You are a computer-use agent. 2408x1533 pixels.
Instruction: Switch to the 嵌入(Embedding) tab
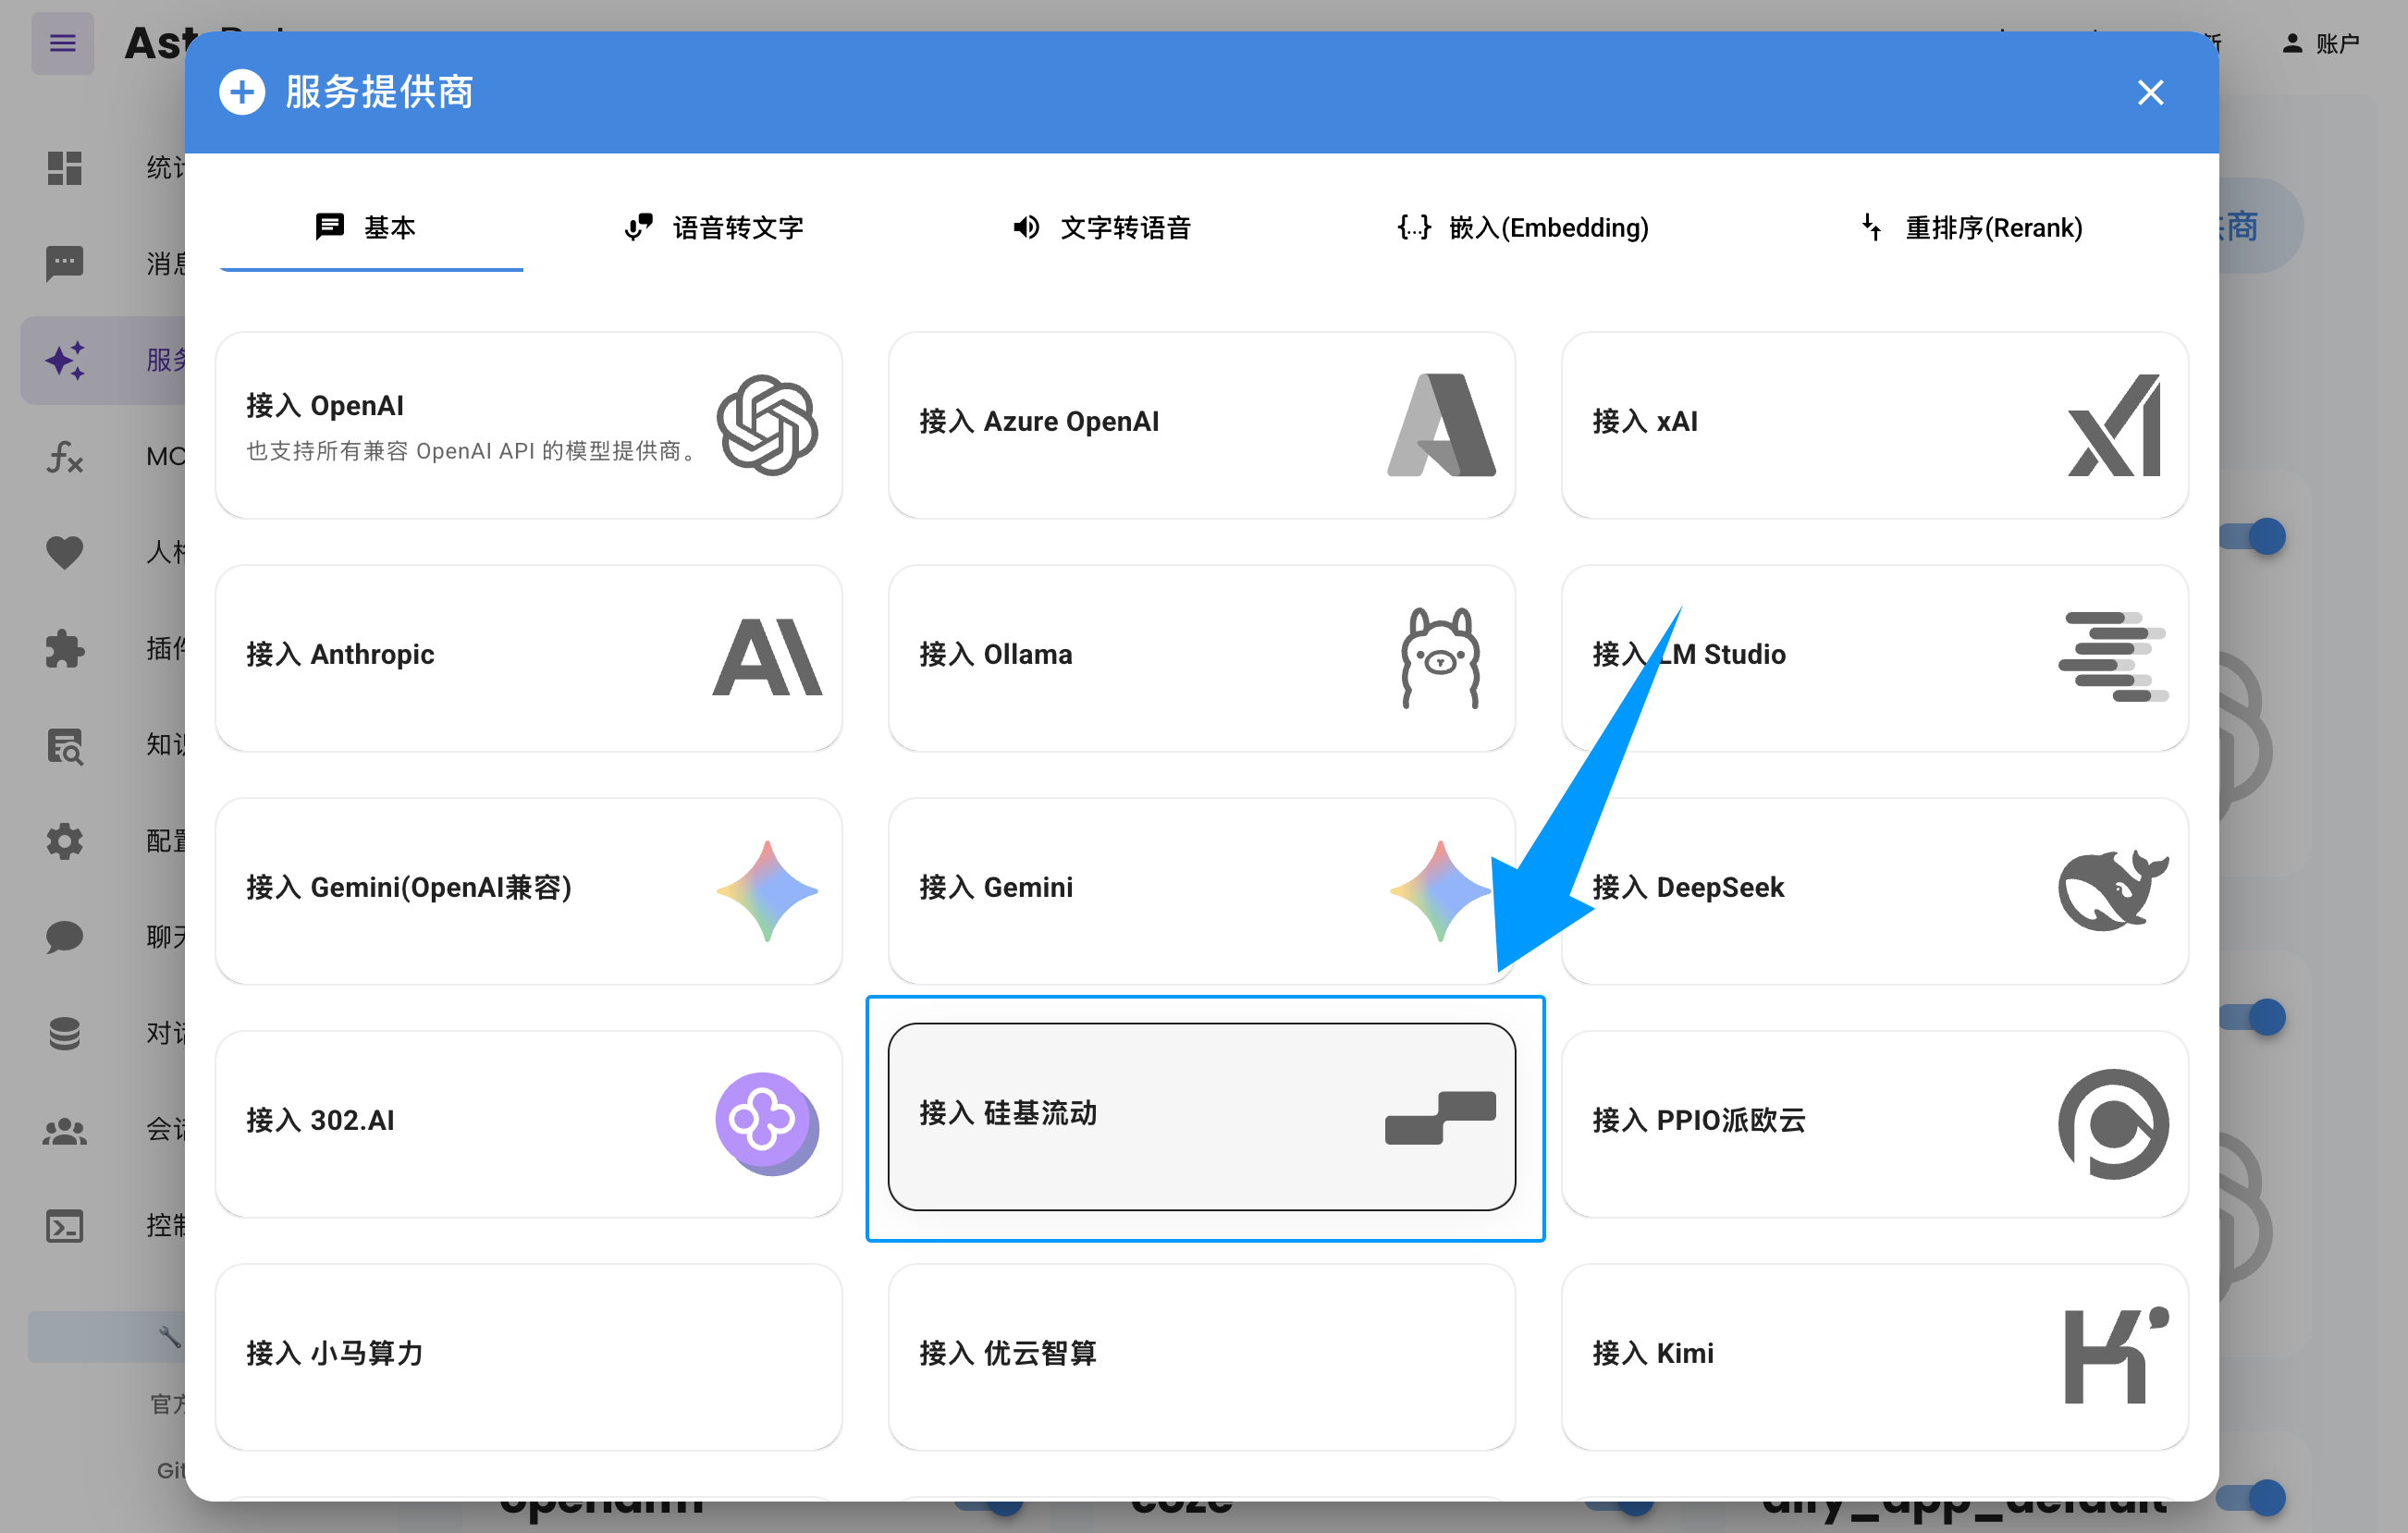(x=1522, y=228)
